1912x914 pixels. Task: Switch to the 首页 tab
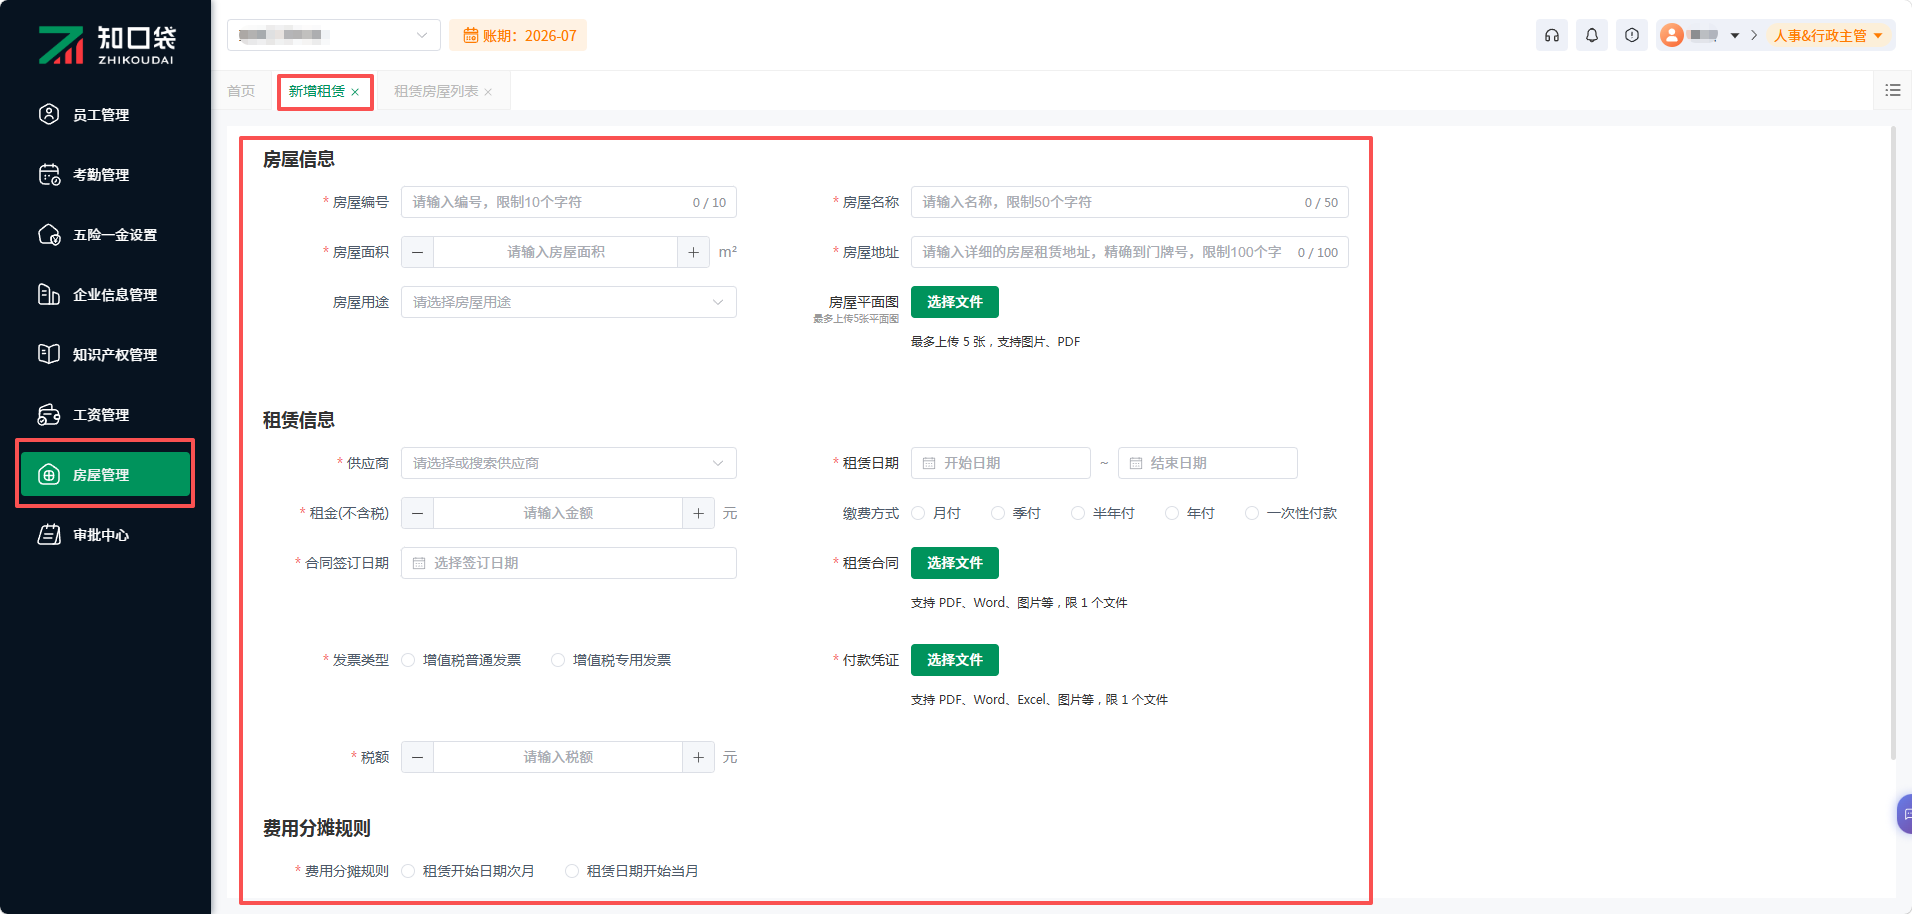click(241, 91)
